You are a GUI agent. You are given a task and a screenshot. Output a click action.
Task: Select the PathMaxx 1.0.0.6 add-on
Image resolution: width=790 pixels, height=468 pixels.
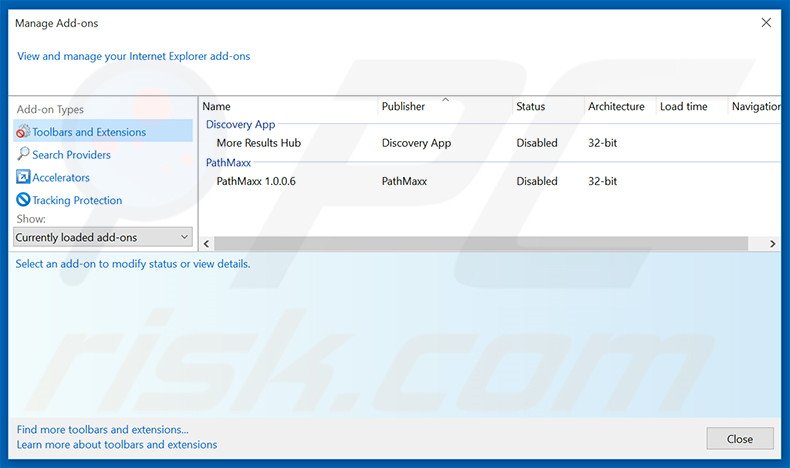tap(256, 181)
